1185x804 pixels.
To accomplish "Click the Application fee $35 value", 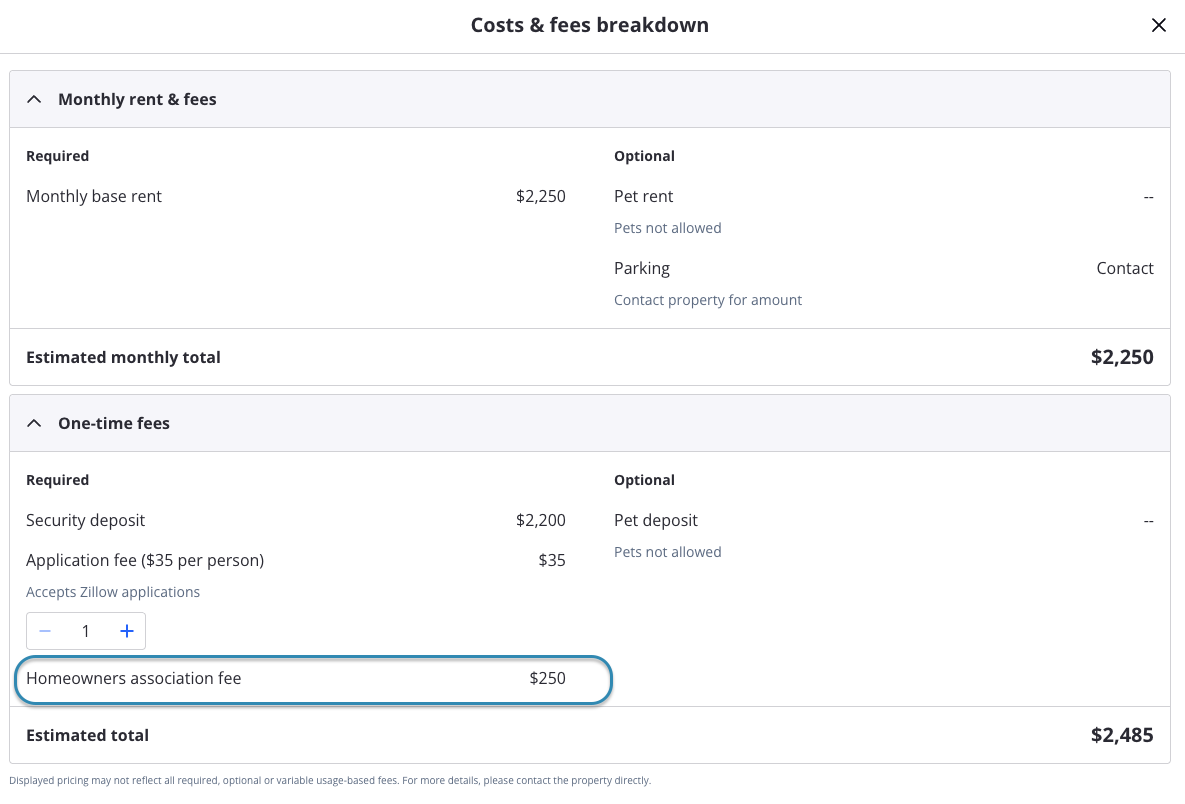I will click(552, 560).
